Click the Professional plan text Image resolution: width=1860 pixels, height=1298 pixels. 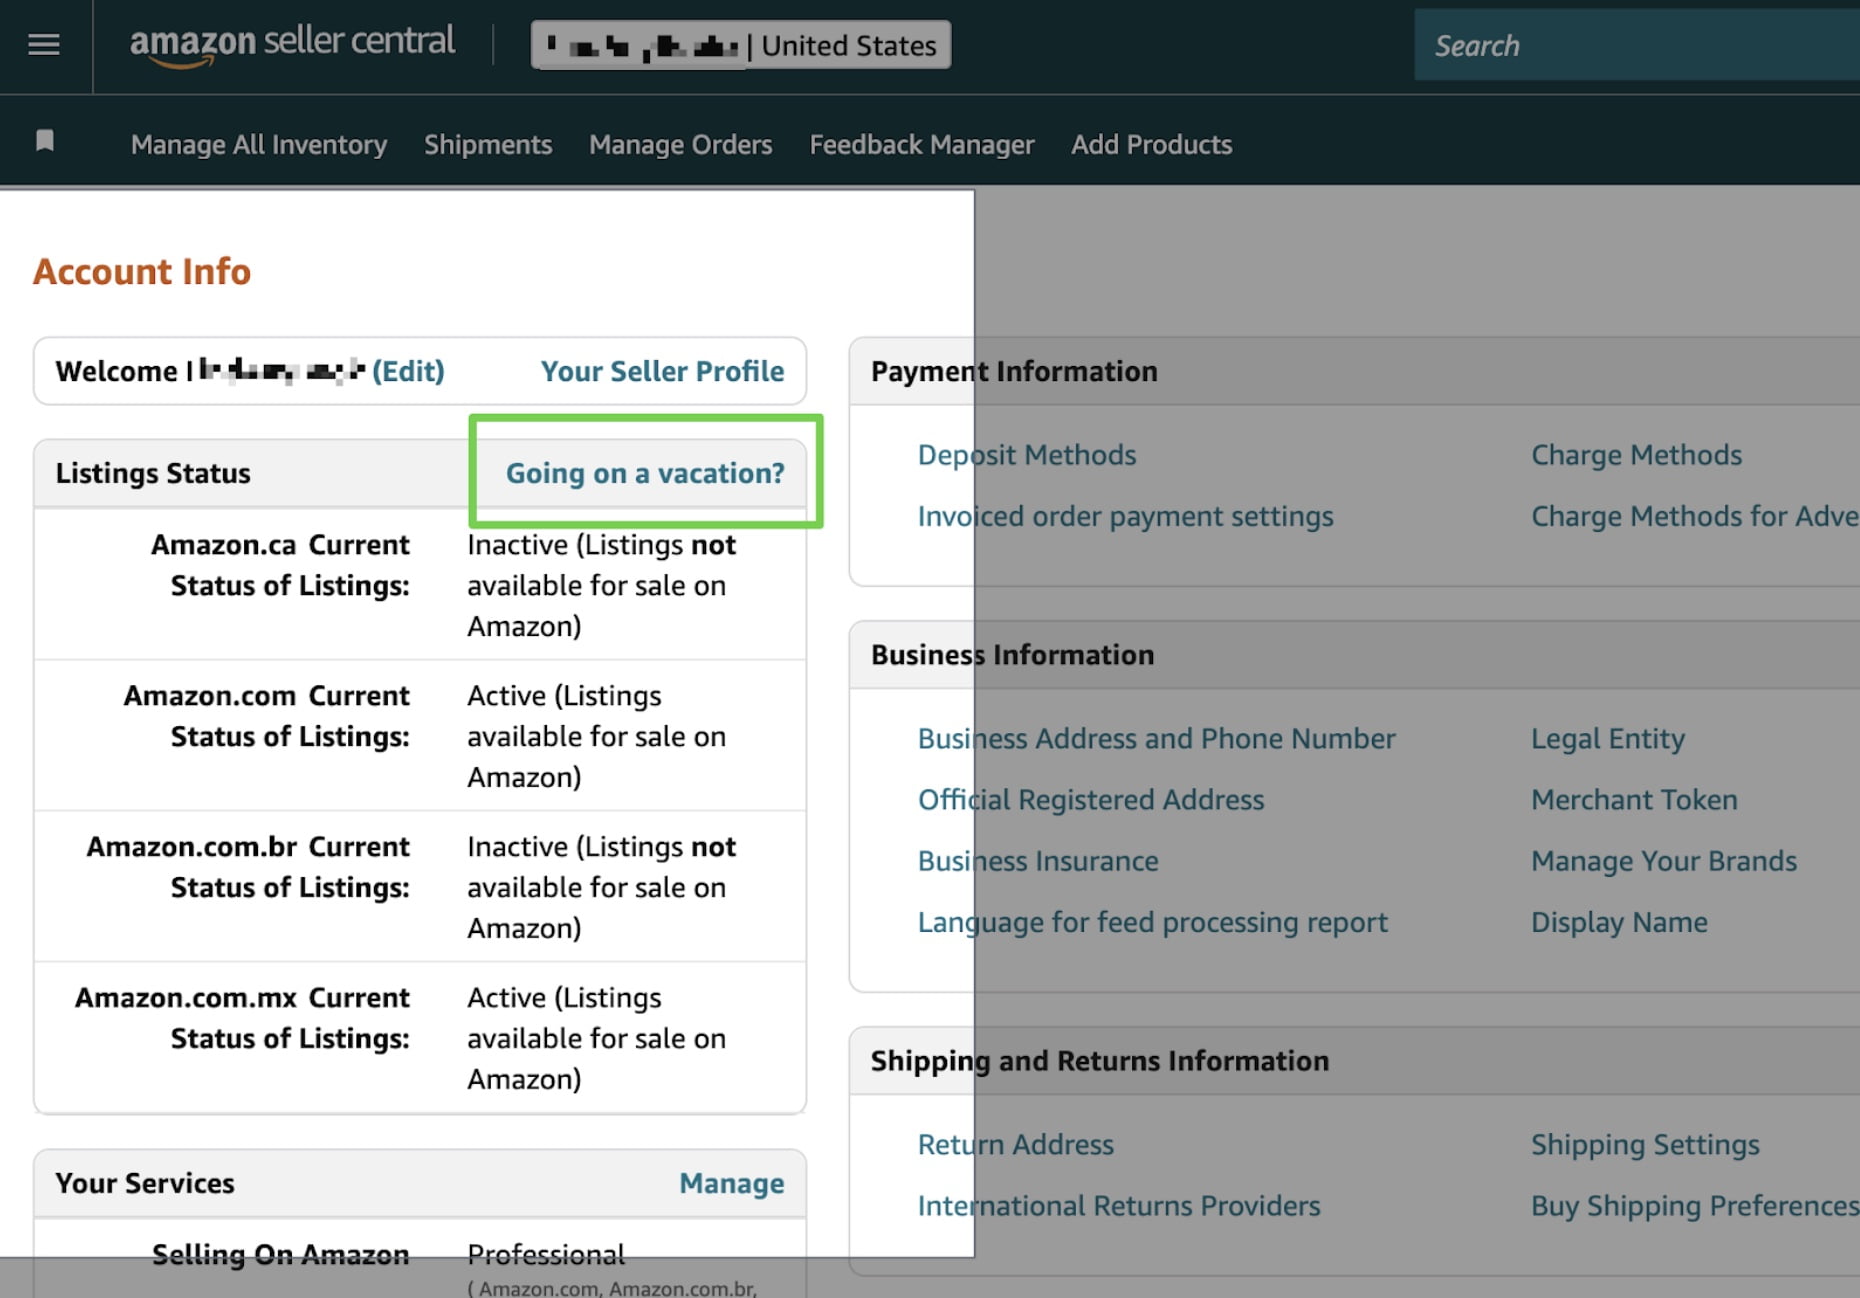(546, 1254)
